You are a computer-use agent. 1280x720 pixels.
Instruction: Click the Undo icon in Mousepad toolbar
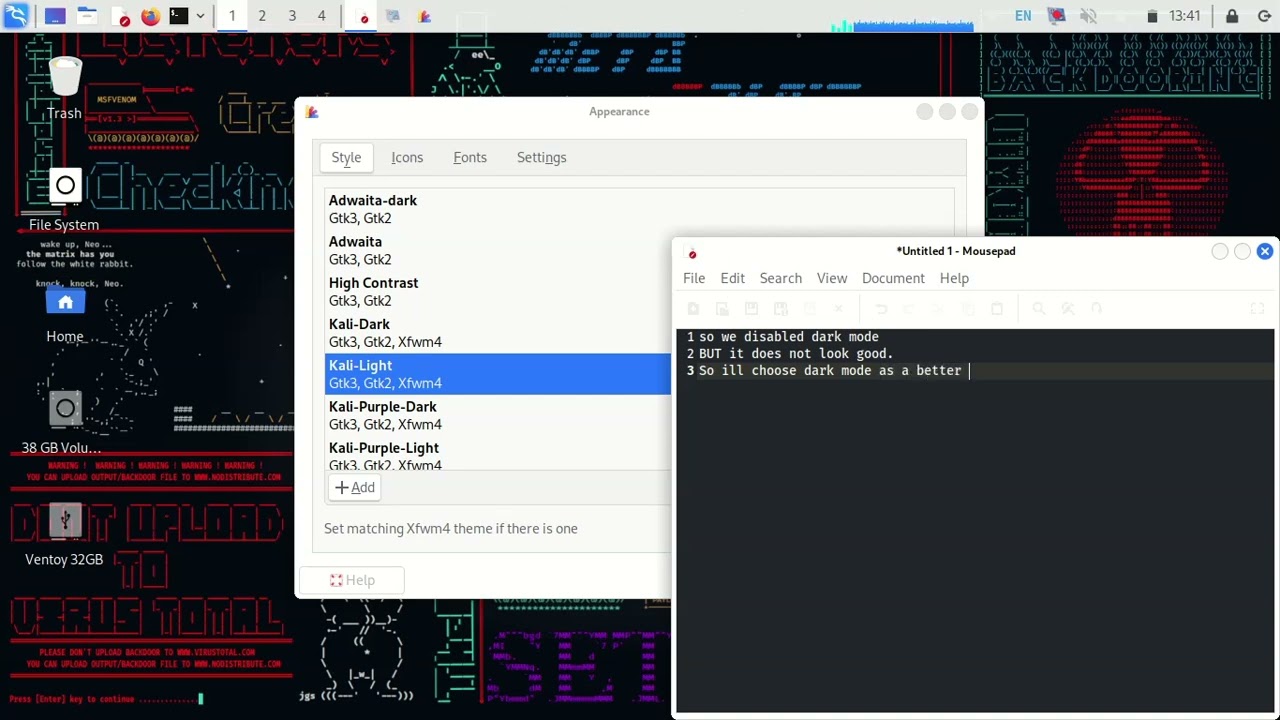coord(881,309)
